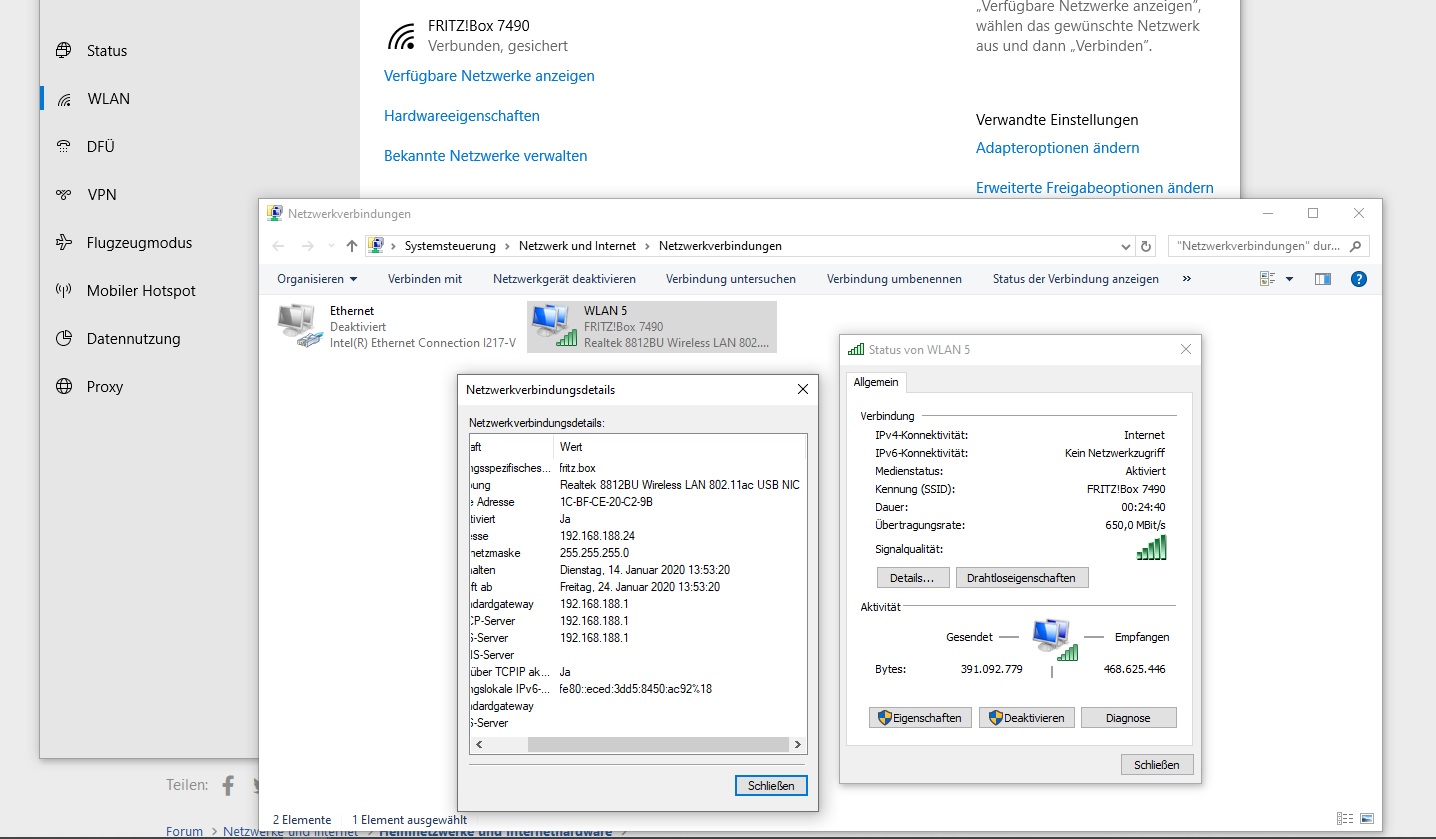Click the Wert column header
The height and width of the screenshot is (839, 1436).
(680, 447)
